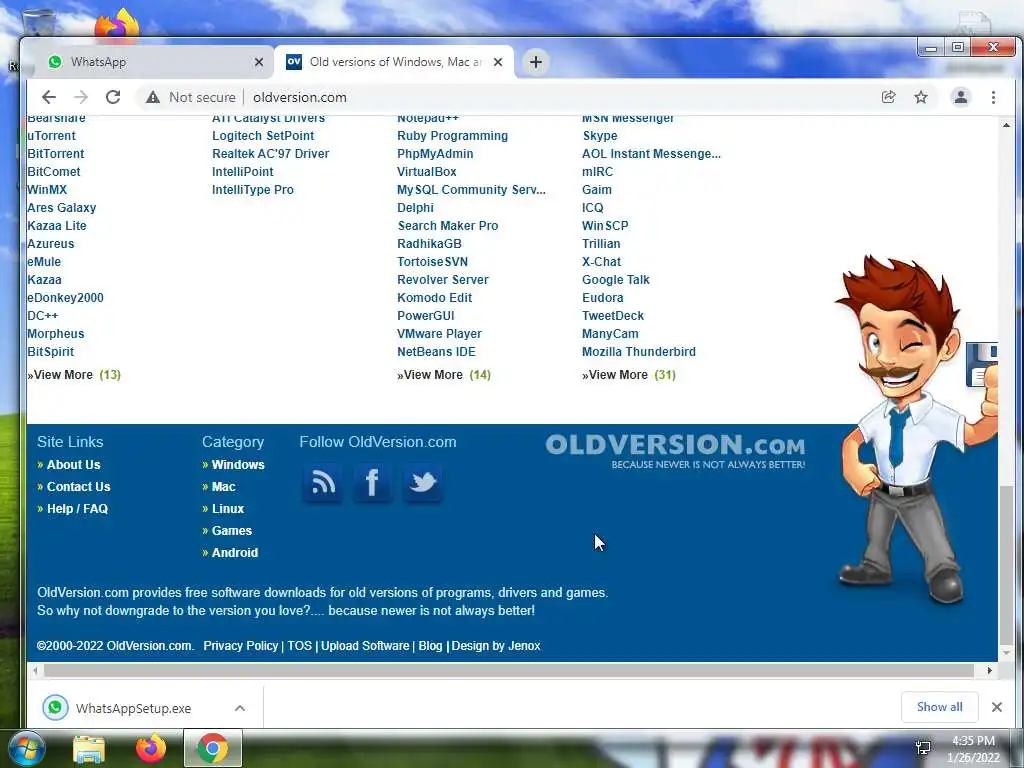This screenshot has height=768, width=1024.
Task: Open the About Us link
Action: tap(74, 465)
